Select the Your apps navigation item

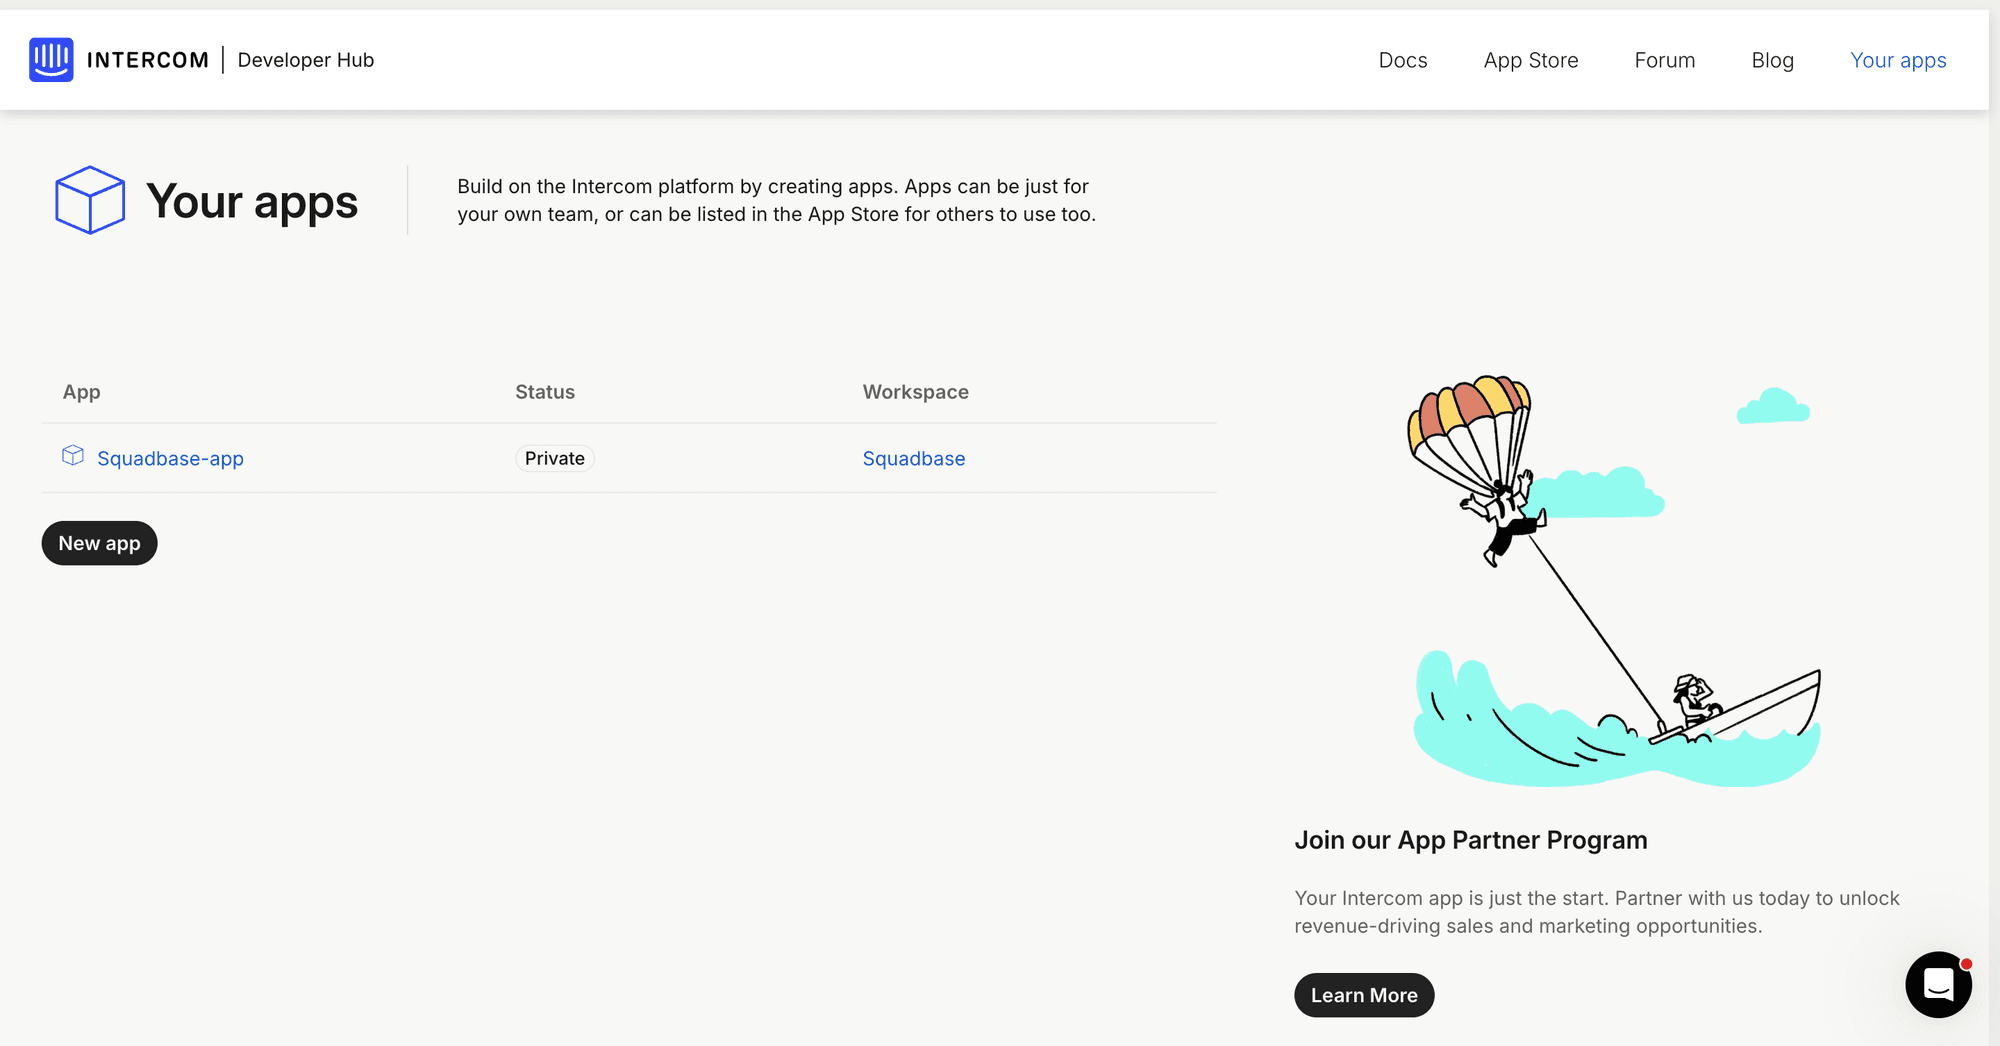click(x=1898, y=60)
